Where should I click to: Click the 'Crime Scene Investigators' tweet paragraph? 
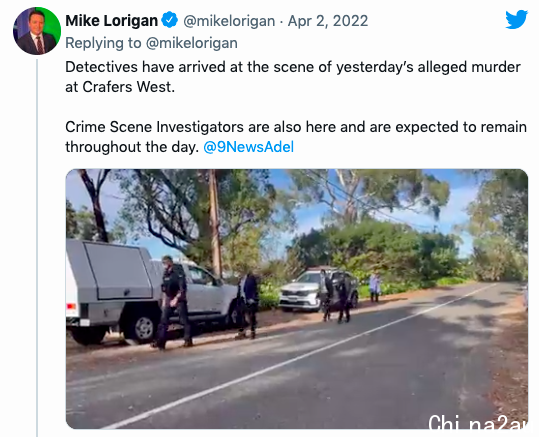pos(296,137)
